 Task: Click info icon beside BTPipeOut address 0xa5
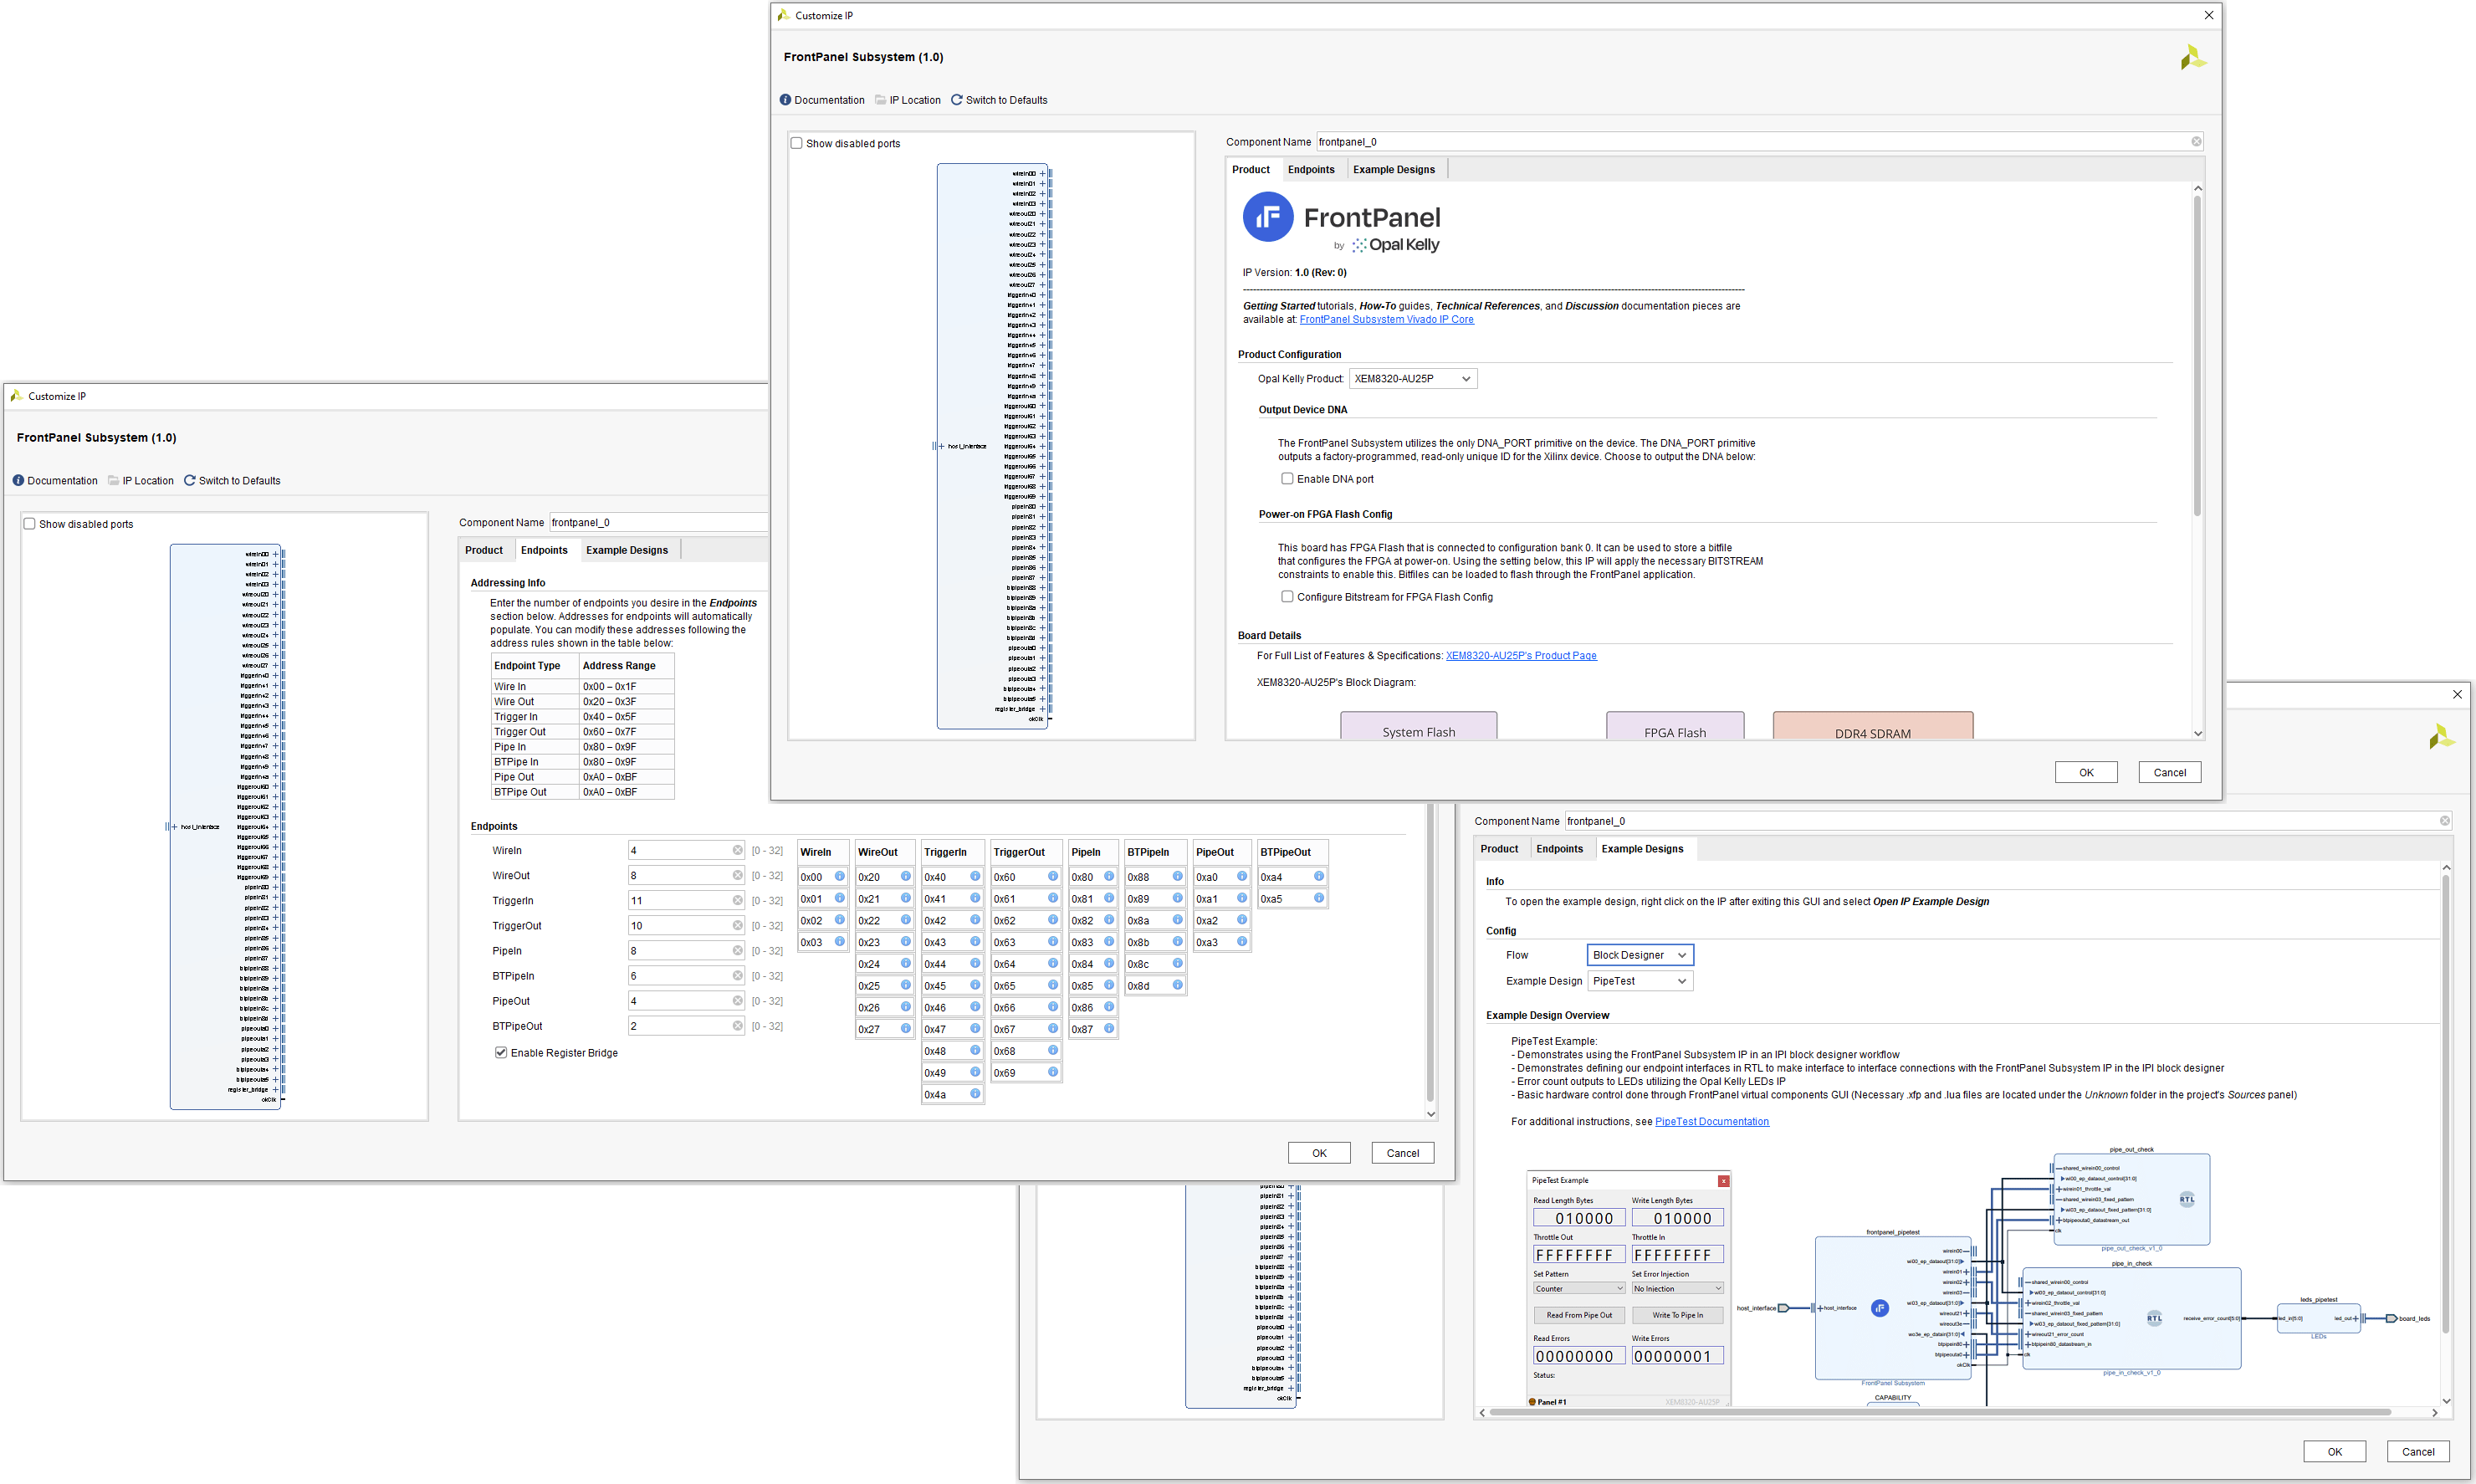point(1319,898)
